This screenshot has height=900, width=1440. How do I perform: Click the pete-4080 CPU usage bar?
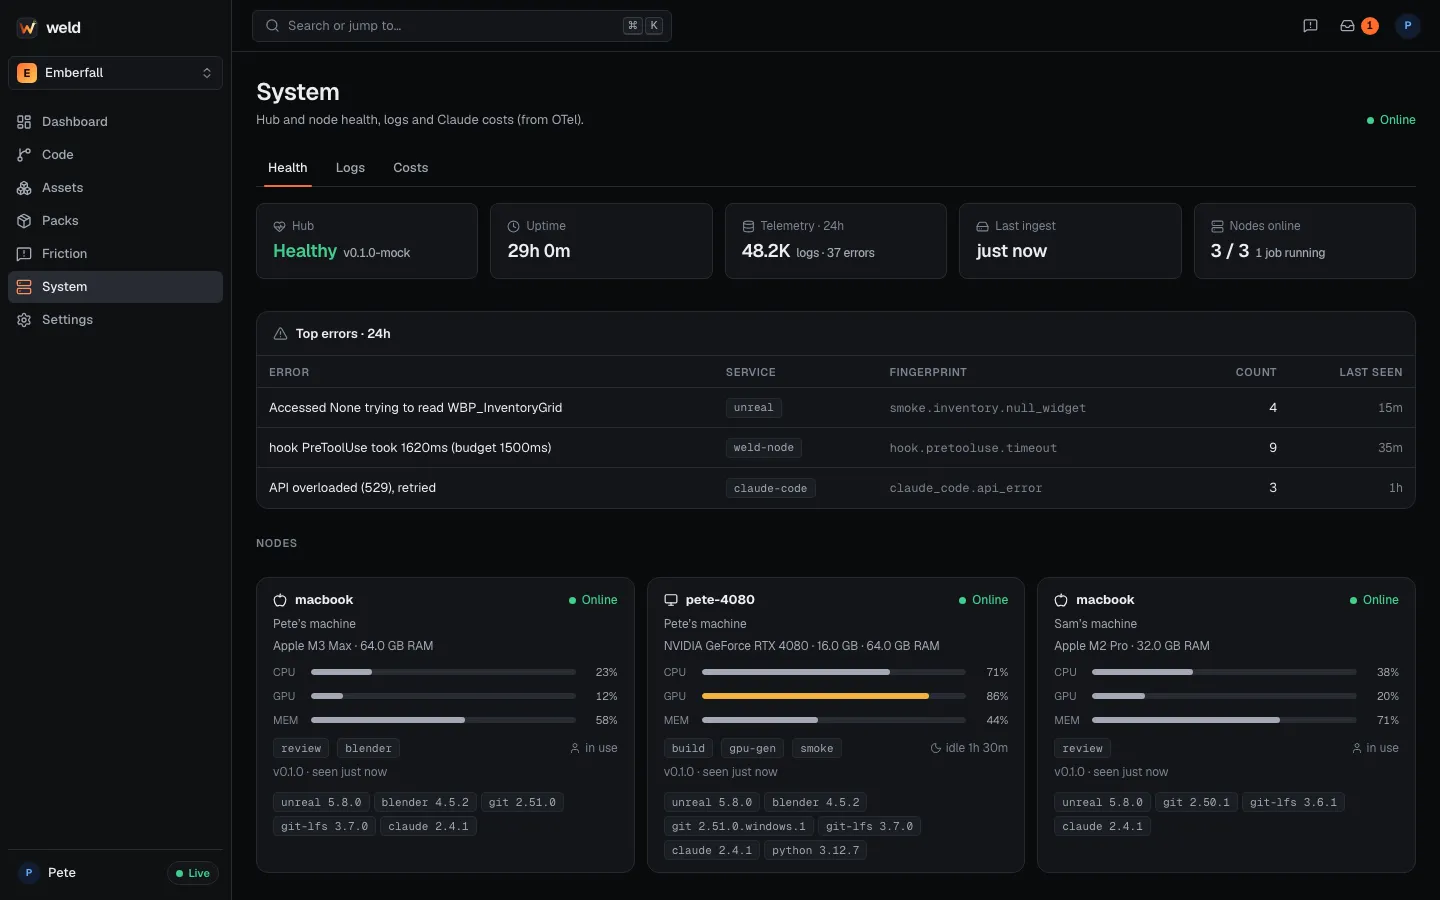[x=834, y=672]
